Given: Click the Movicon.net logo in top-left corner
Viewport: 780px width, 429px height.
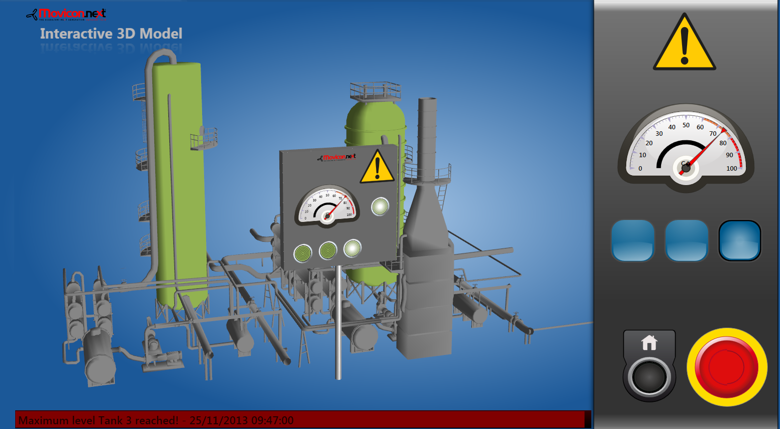Looking at the screenshot, I should click(x=66, y=14).
